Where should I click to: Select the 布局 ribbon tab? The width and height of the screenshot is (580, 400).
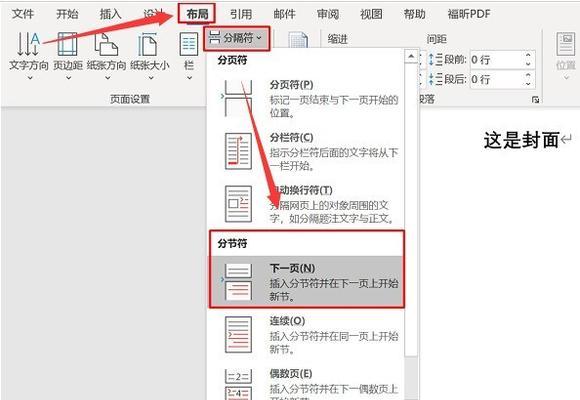pos(197,14)
